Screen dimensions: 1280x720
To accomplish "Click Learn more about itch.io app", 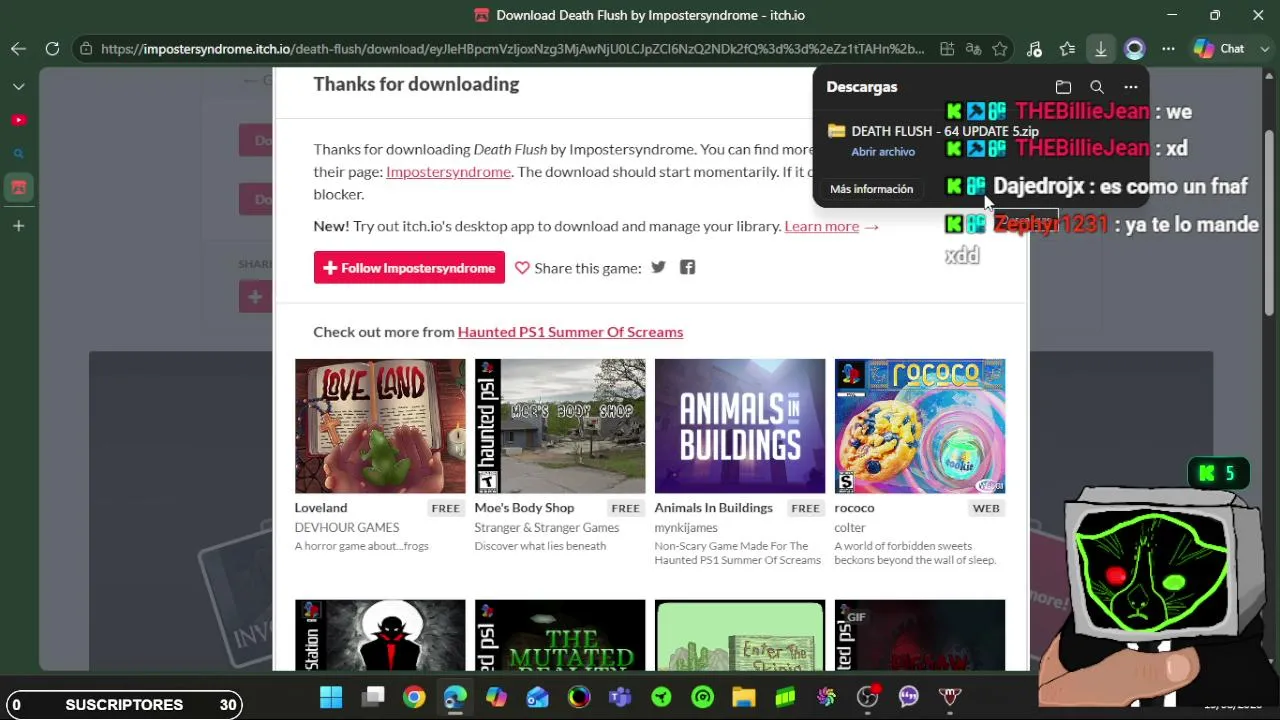I will (822, 226).
